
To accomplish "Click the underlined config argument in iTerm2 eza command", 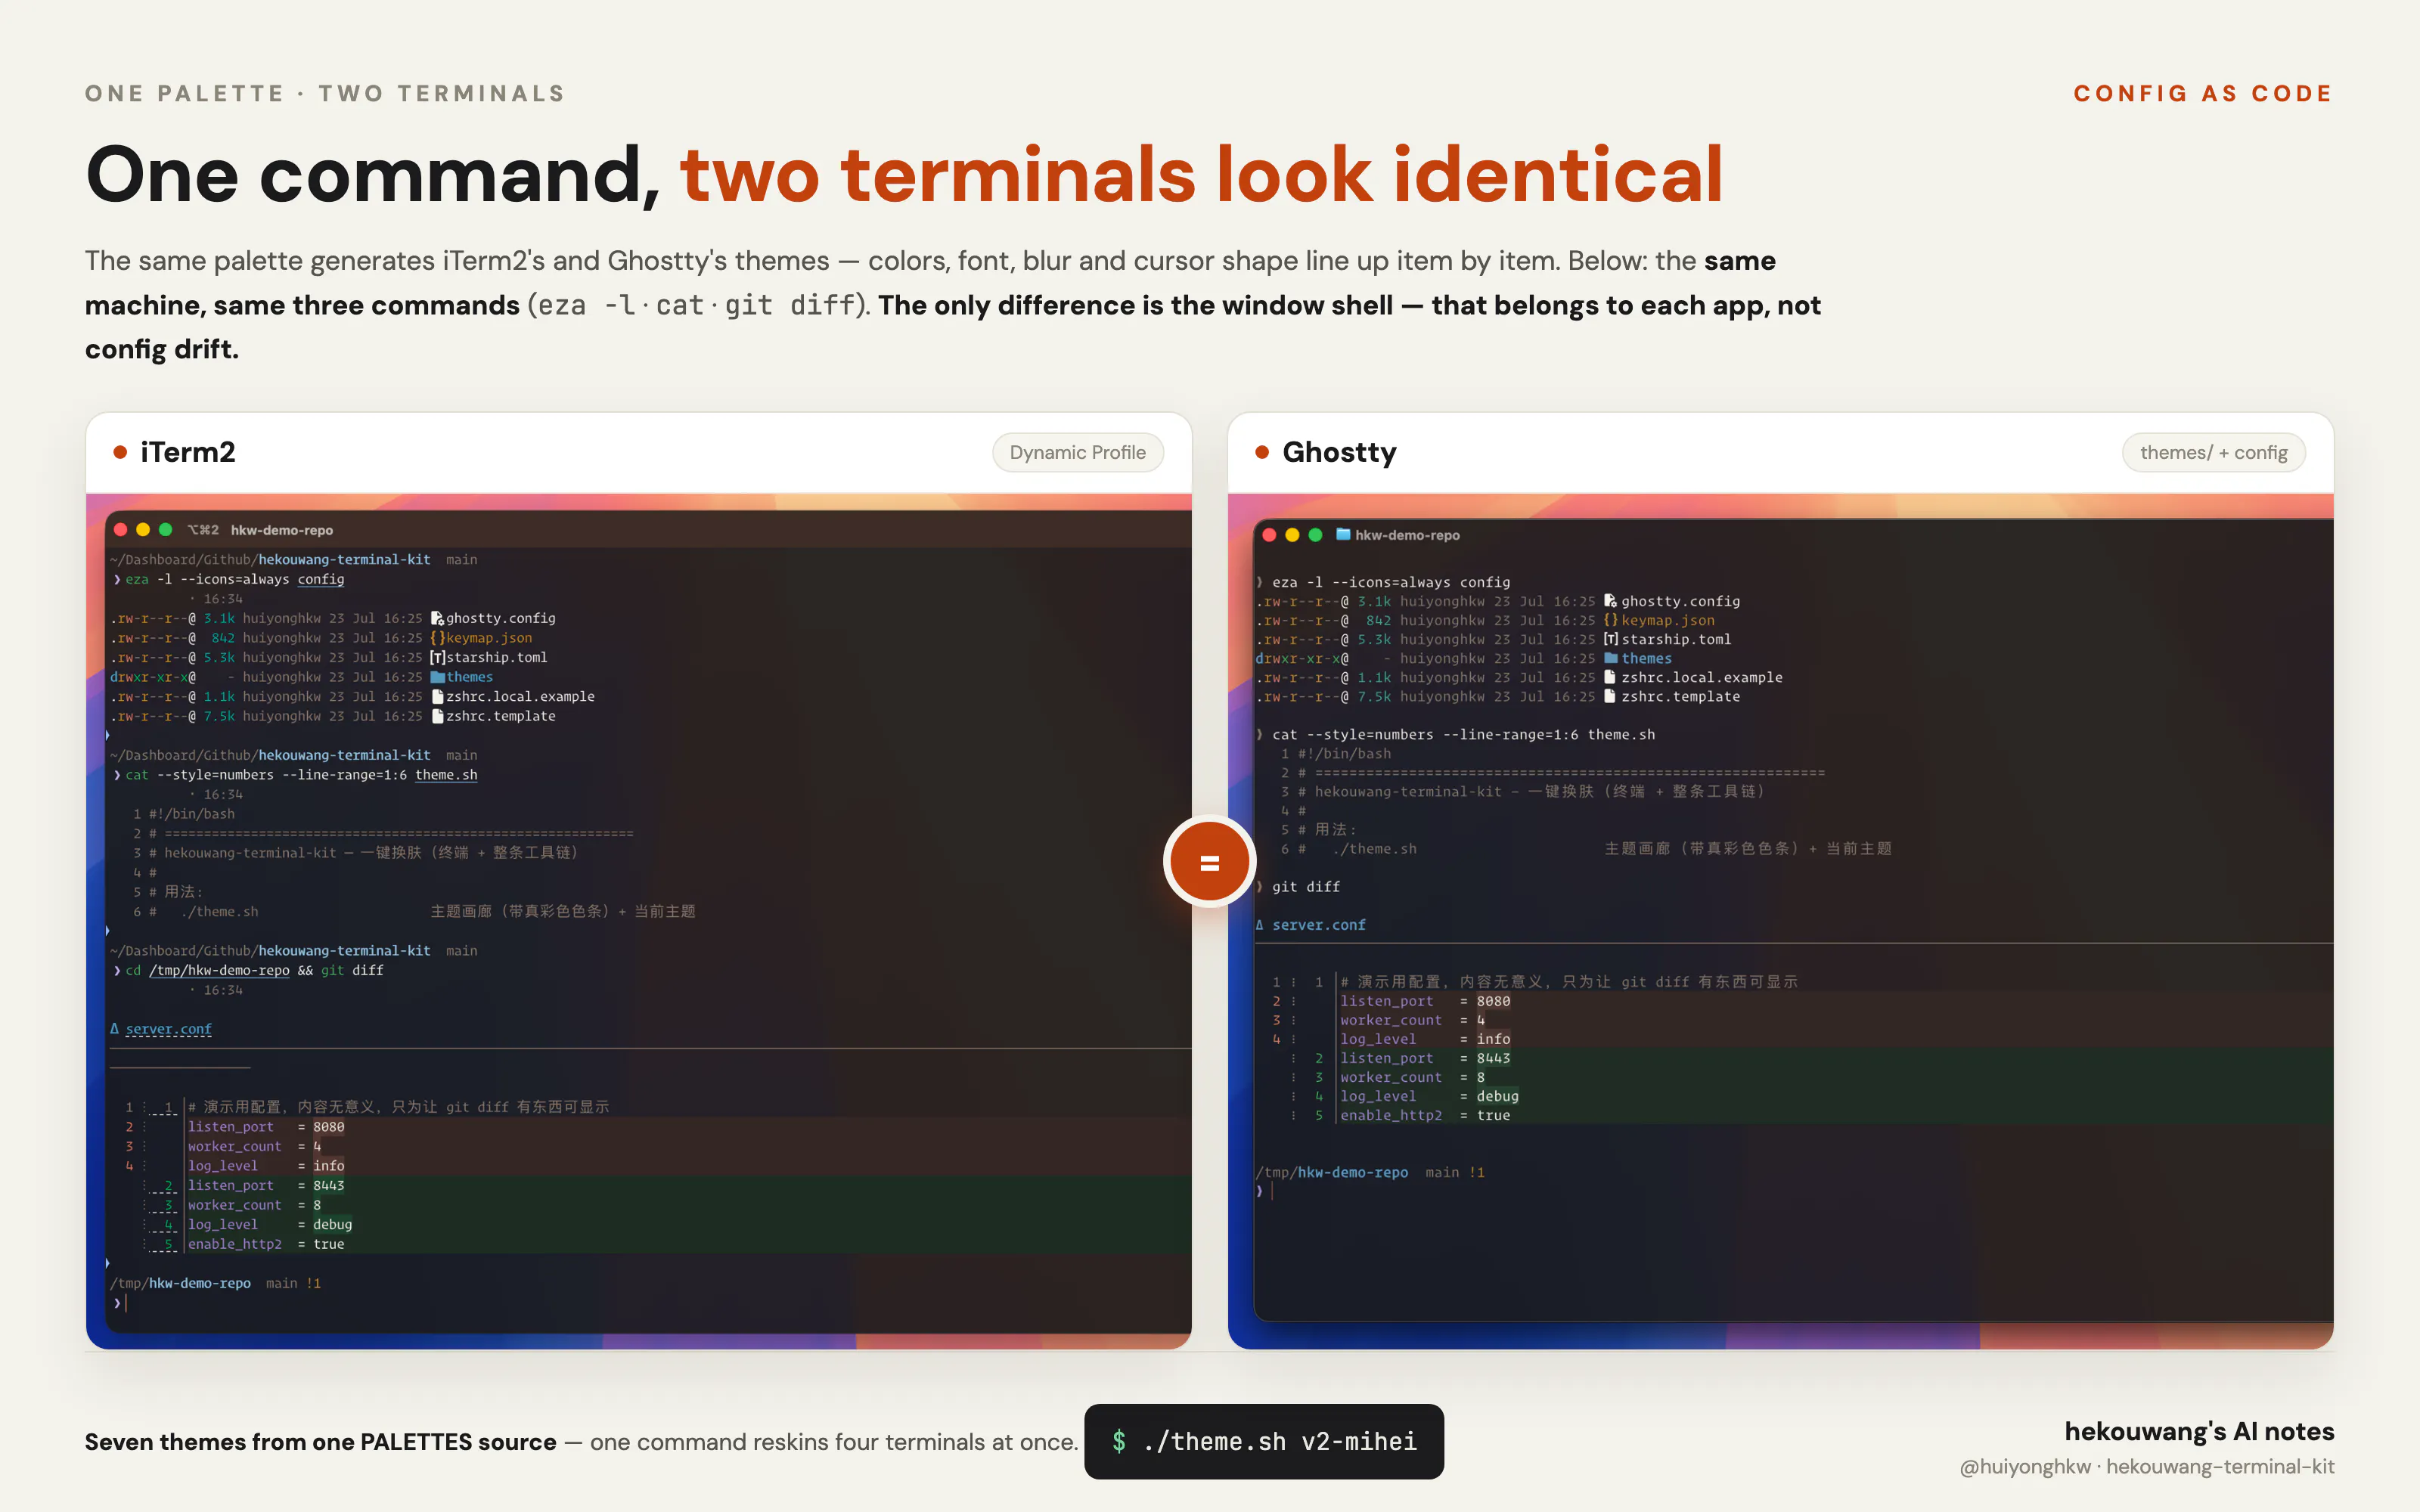I will click(x=321, y=579).
